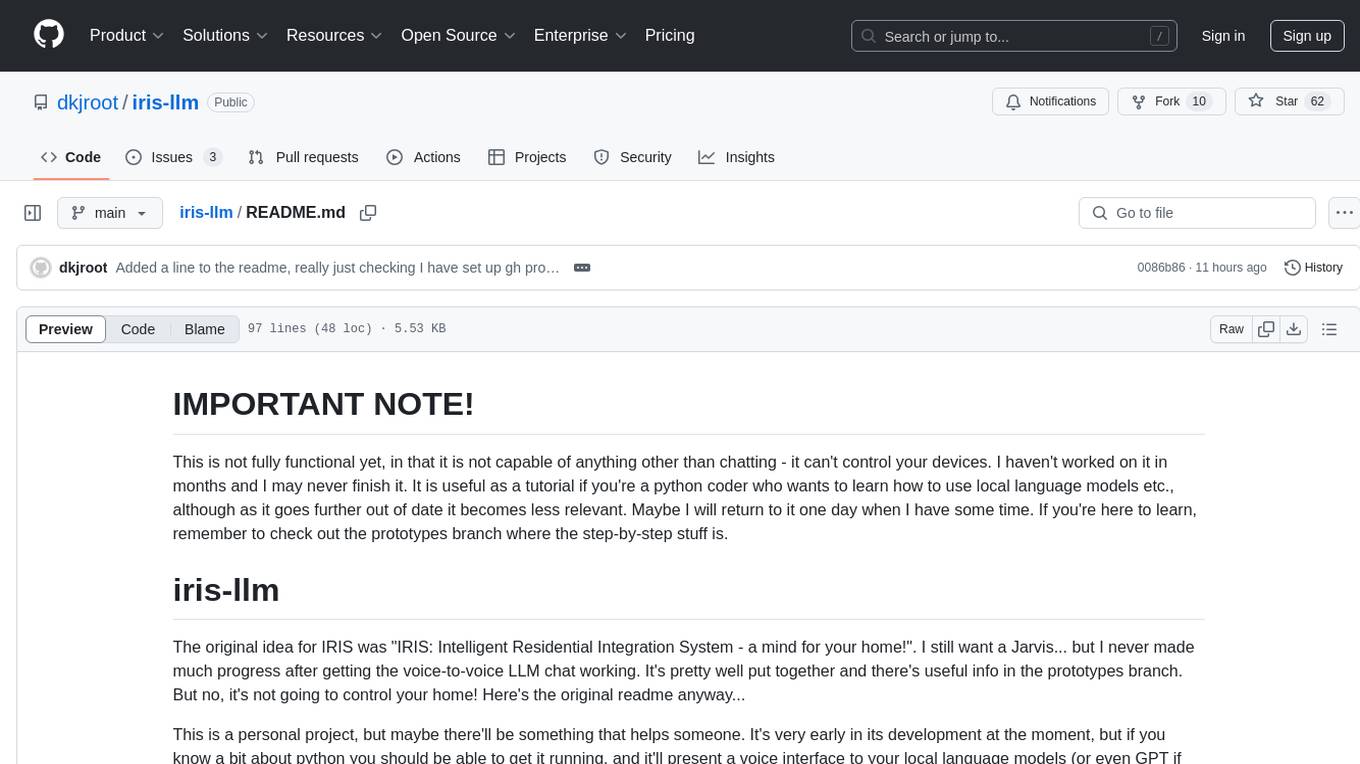The image size is (1360, 764).
Task: Click the iris-llm README heading
Action: (x=226, y=590)
